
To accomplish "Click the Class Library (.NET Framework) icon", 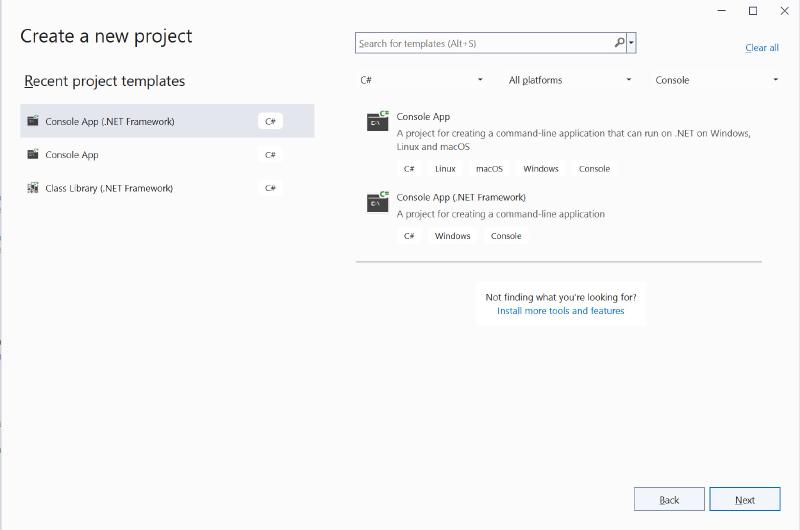I will coord(33,188).
